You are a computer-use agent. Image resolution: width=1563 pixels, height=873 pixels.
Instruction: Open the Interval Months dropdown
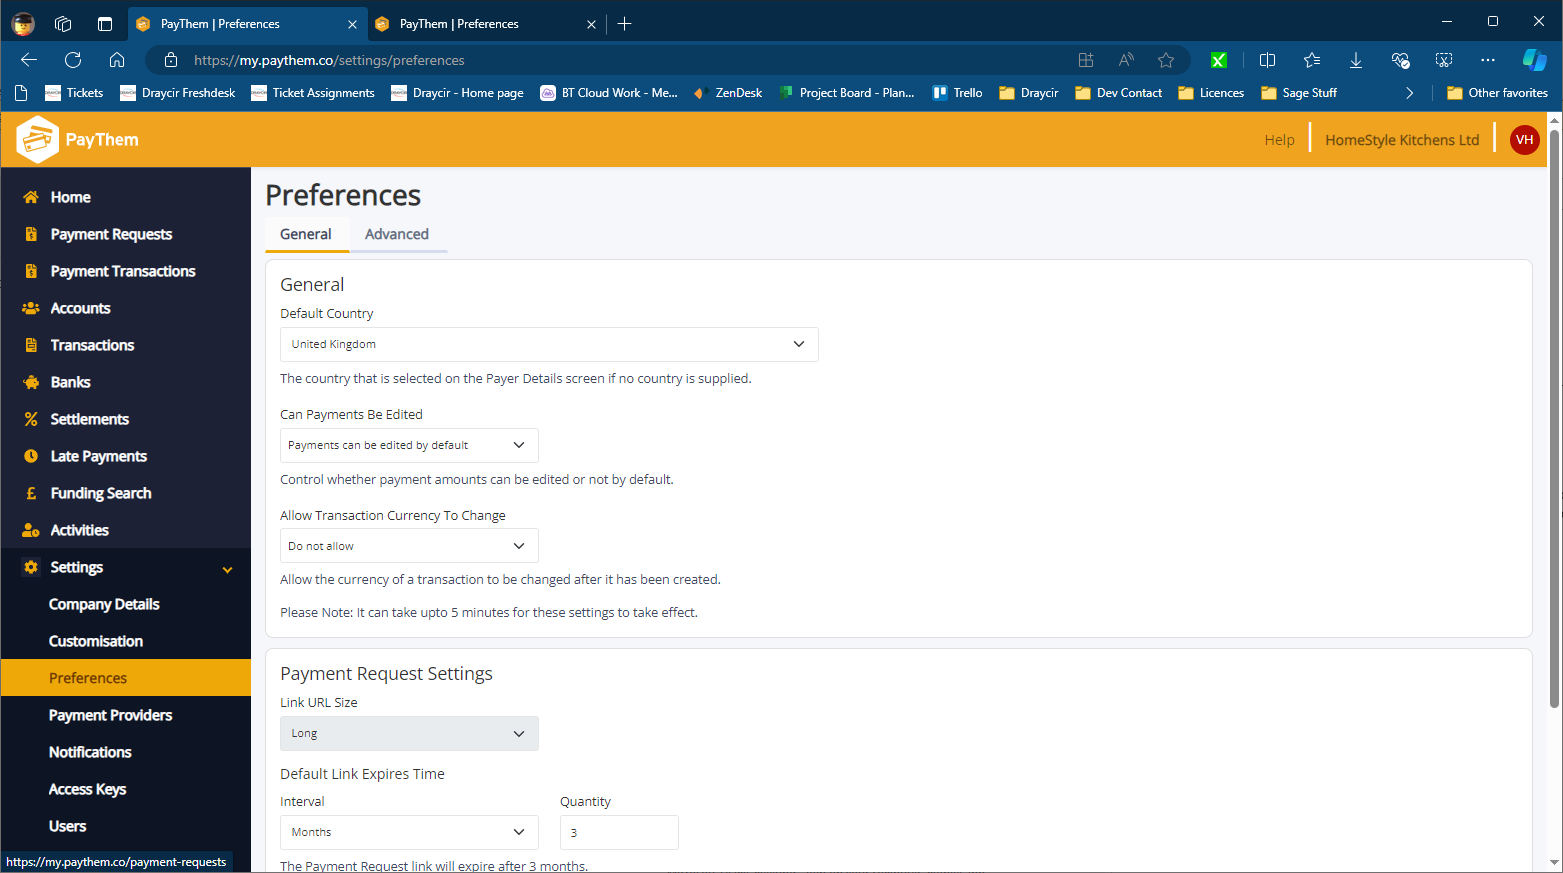pos(409,832)
